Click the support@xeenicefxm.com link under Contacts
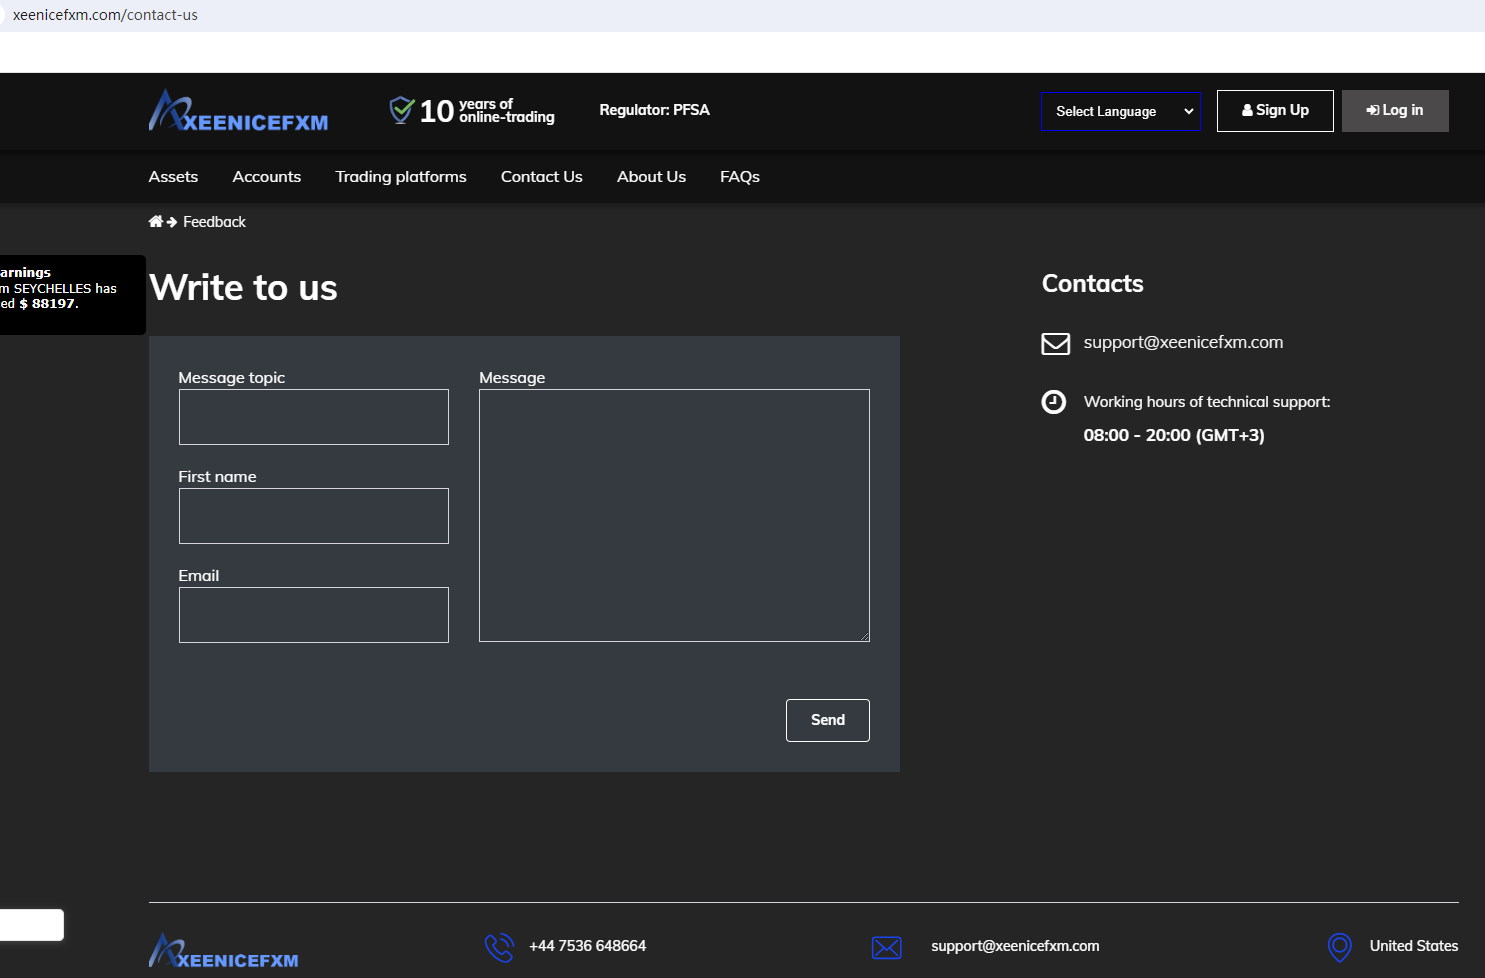The image size is (1485, 978). (1183, 342)
